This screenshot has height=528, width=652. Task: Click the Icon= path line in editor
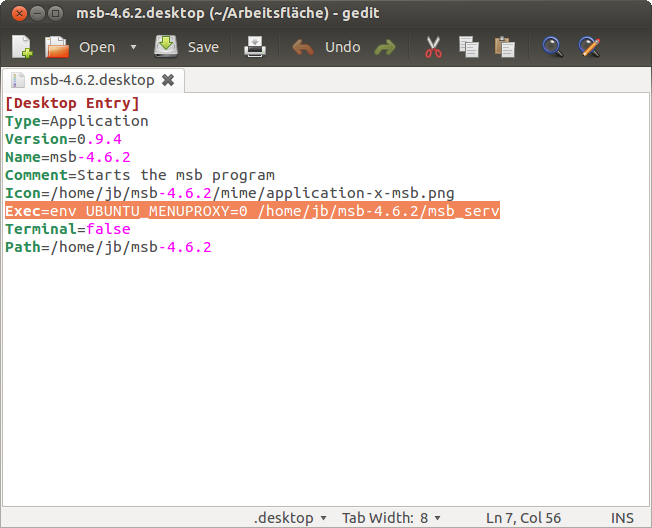pyautogui.click(x=230, y=193)
